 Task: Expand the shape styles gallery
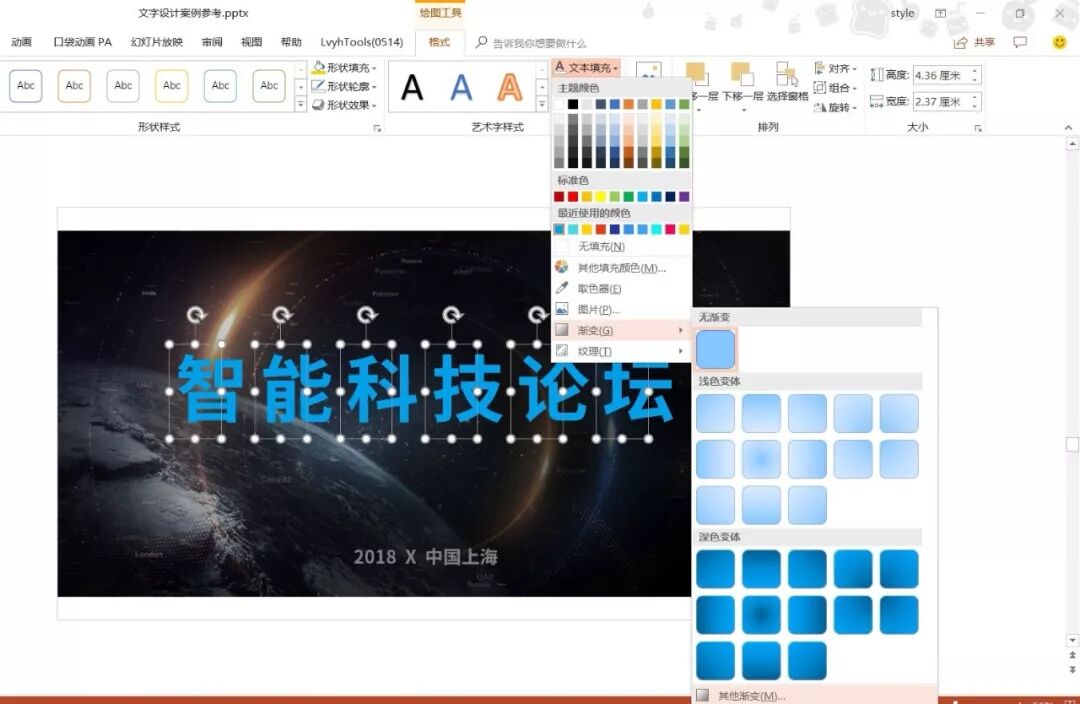pyautogui.click(x=300, y=104)
